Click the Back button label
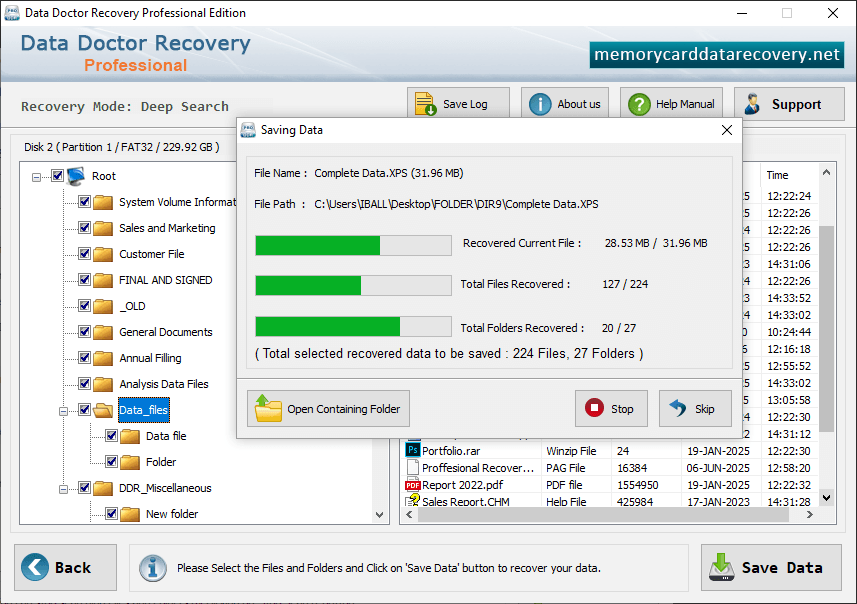The height and width of the screenshot is (604, 857). (73, 567)
